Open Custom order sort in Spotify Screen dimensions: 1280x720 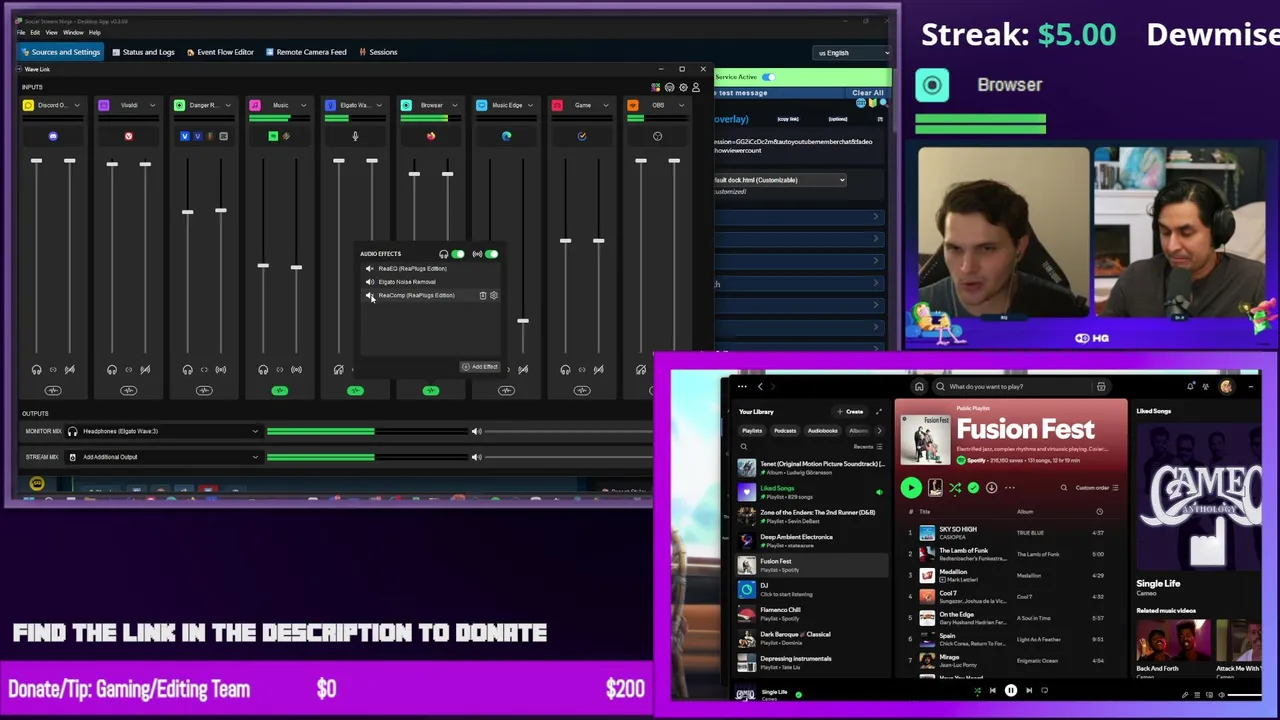pyautogui.click(x=1097, y=488)
